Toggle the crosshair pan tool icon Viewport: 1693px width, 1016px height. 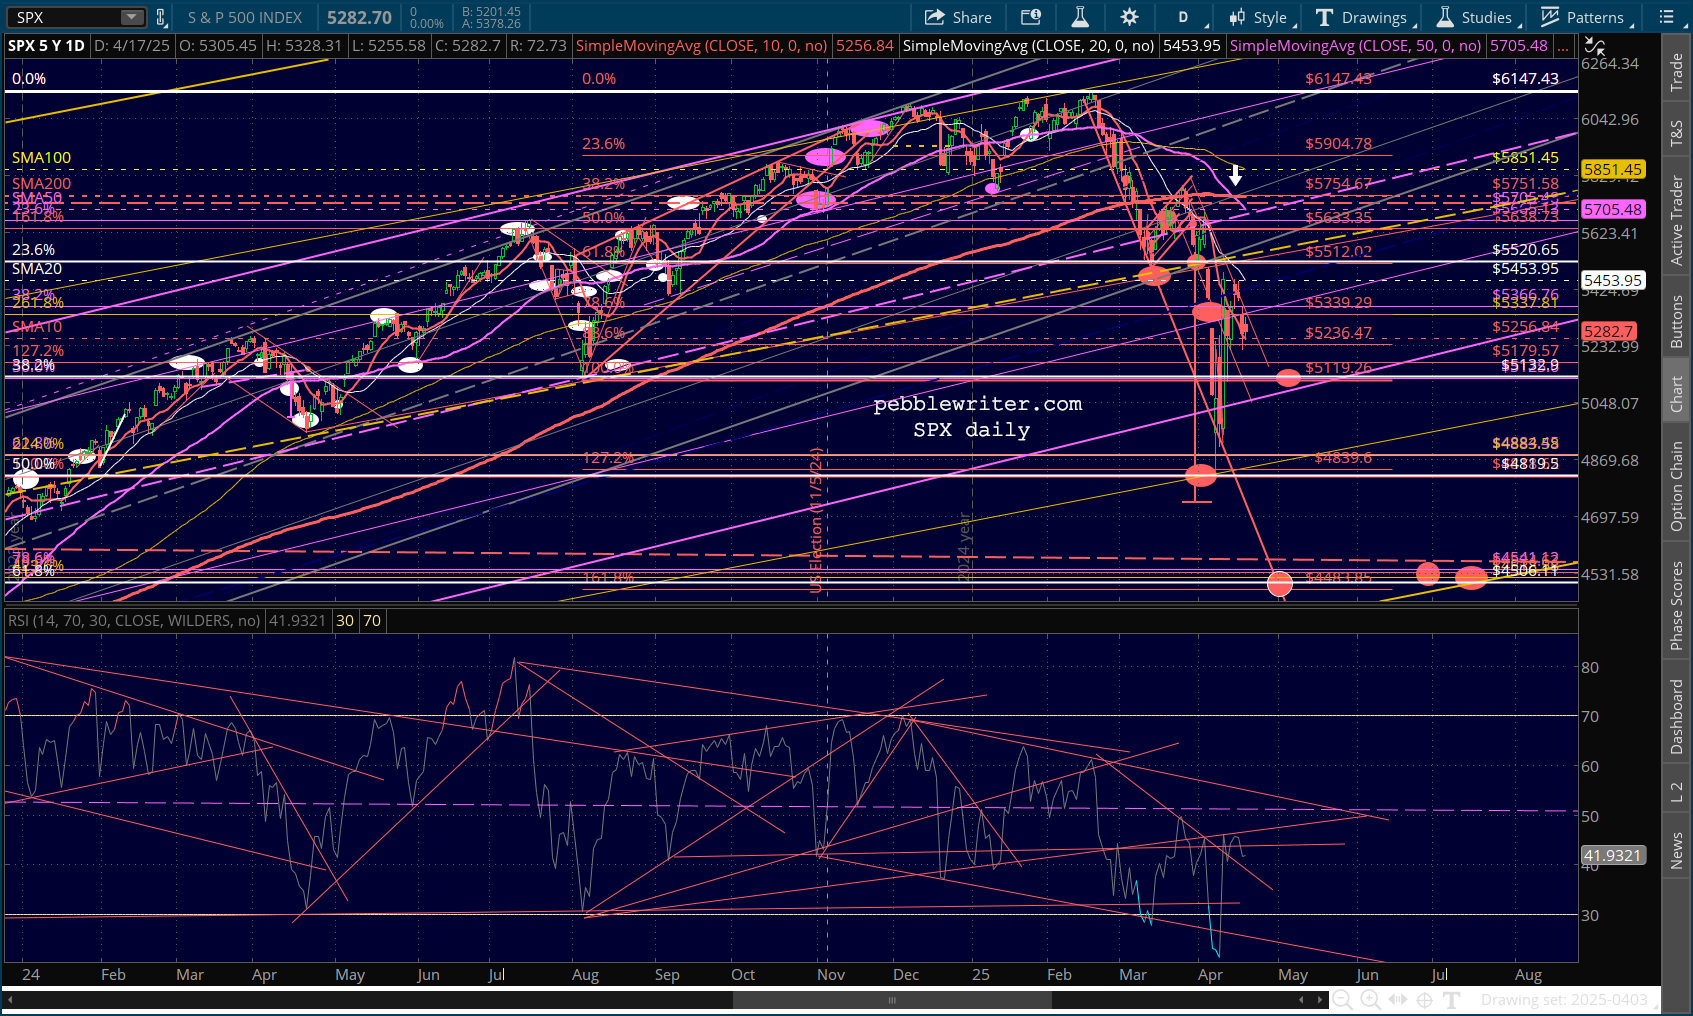pyautogui.click(x=1425, y=999)
